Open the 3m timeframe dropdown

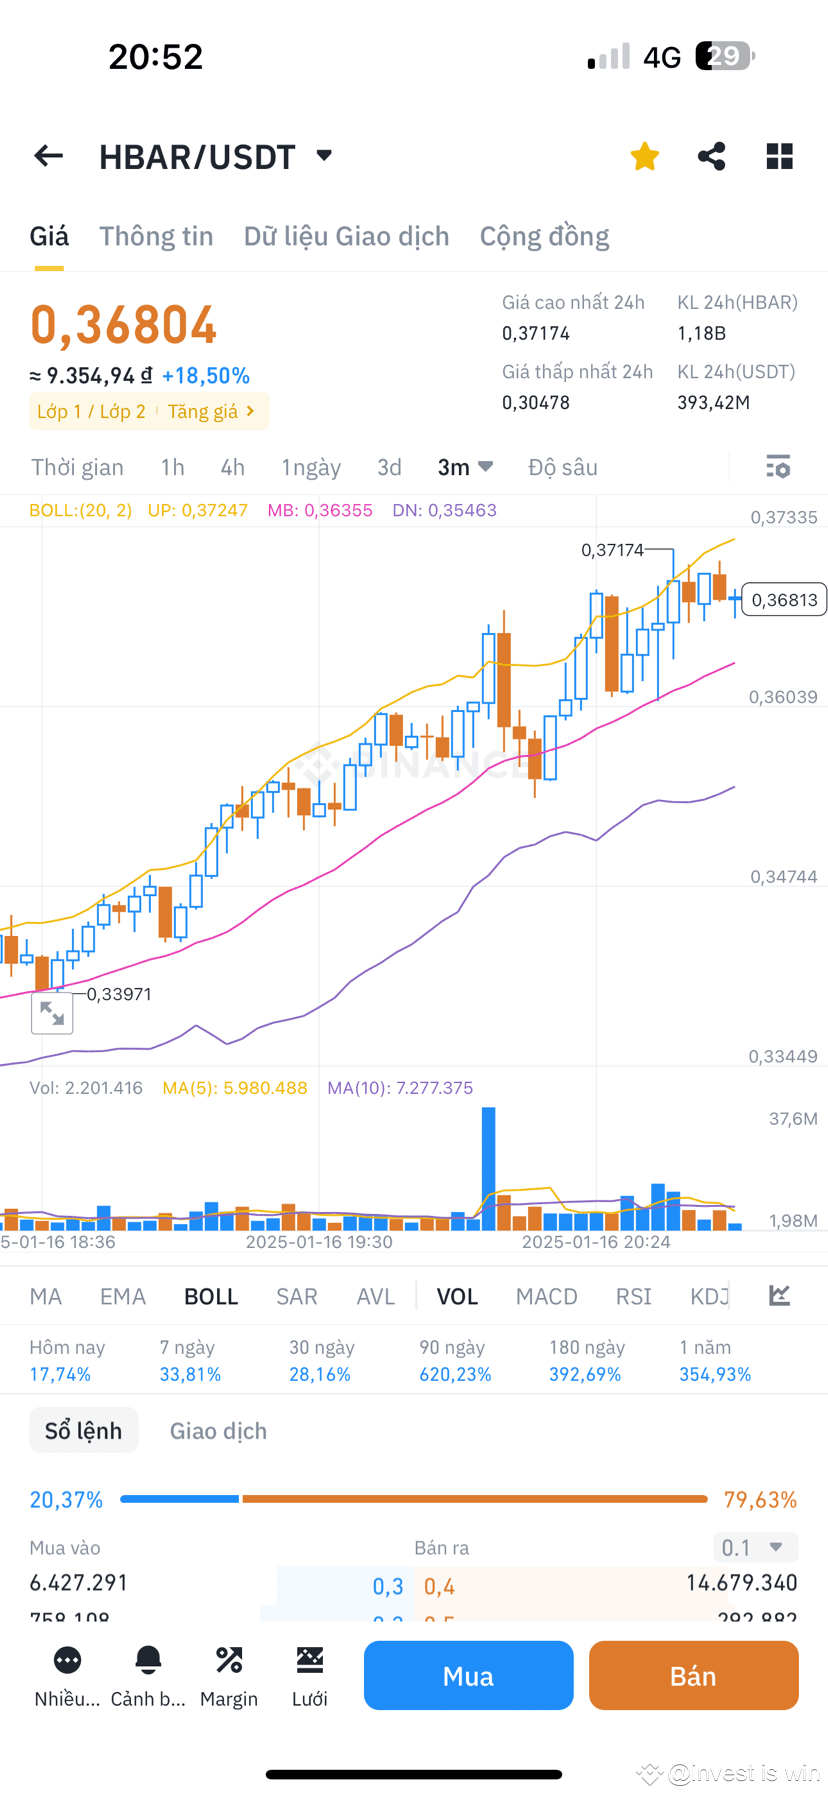coord(465,466)
